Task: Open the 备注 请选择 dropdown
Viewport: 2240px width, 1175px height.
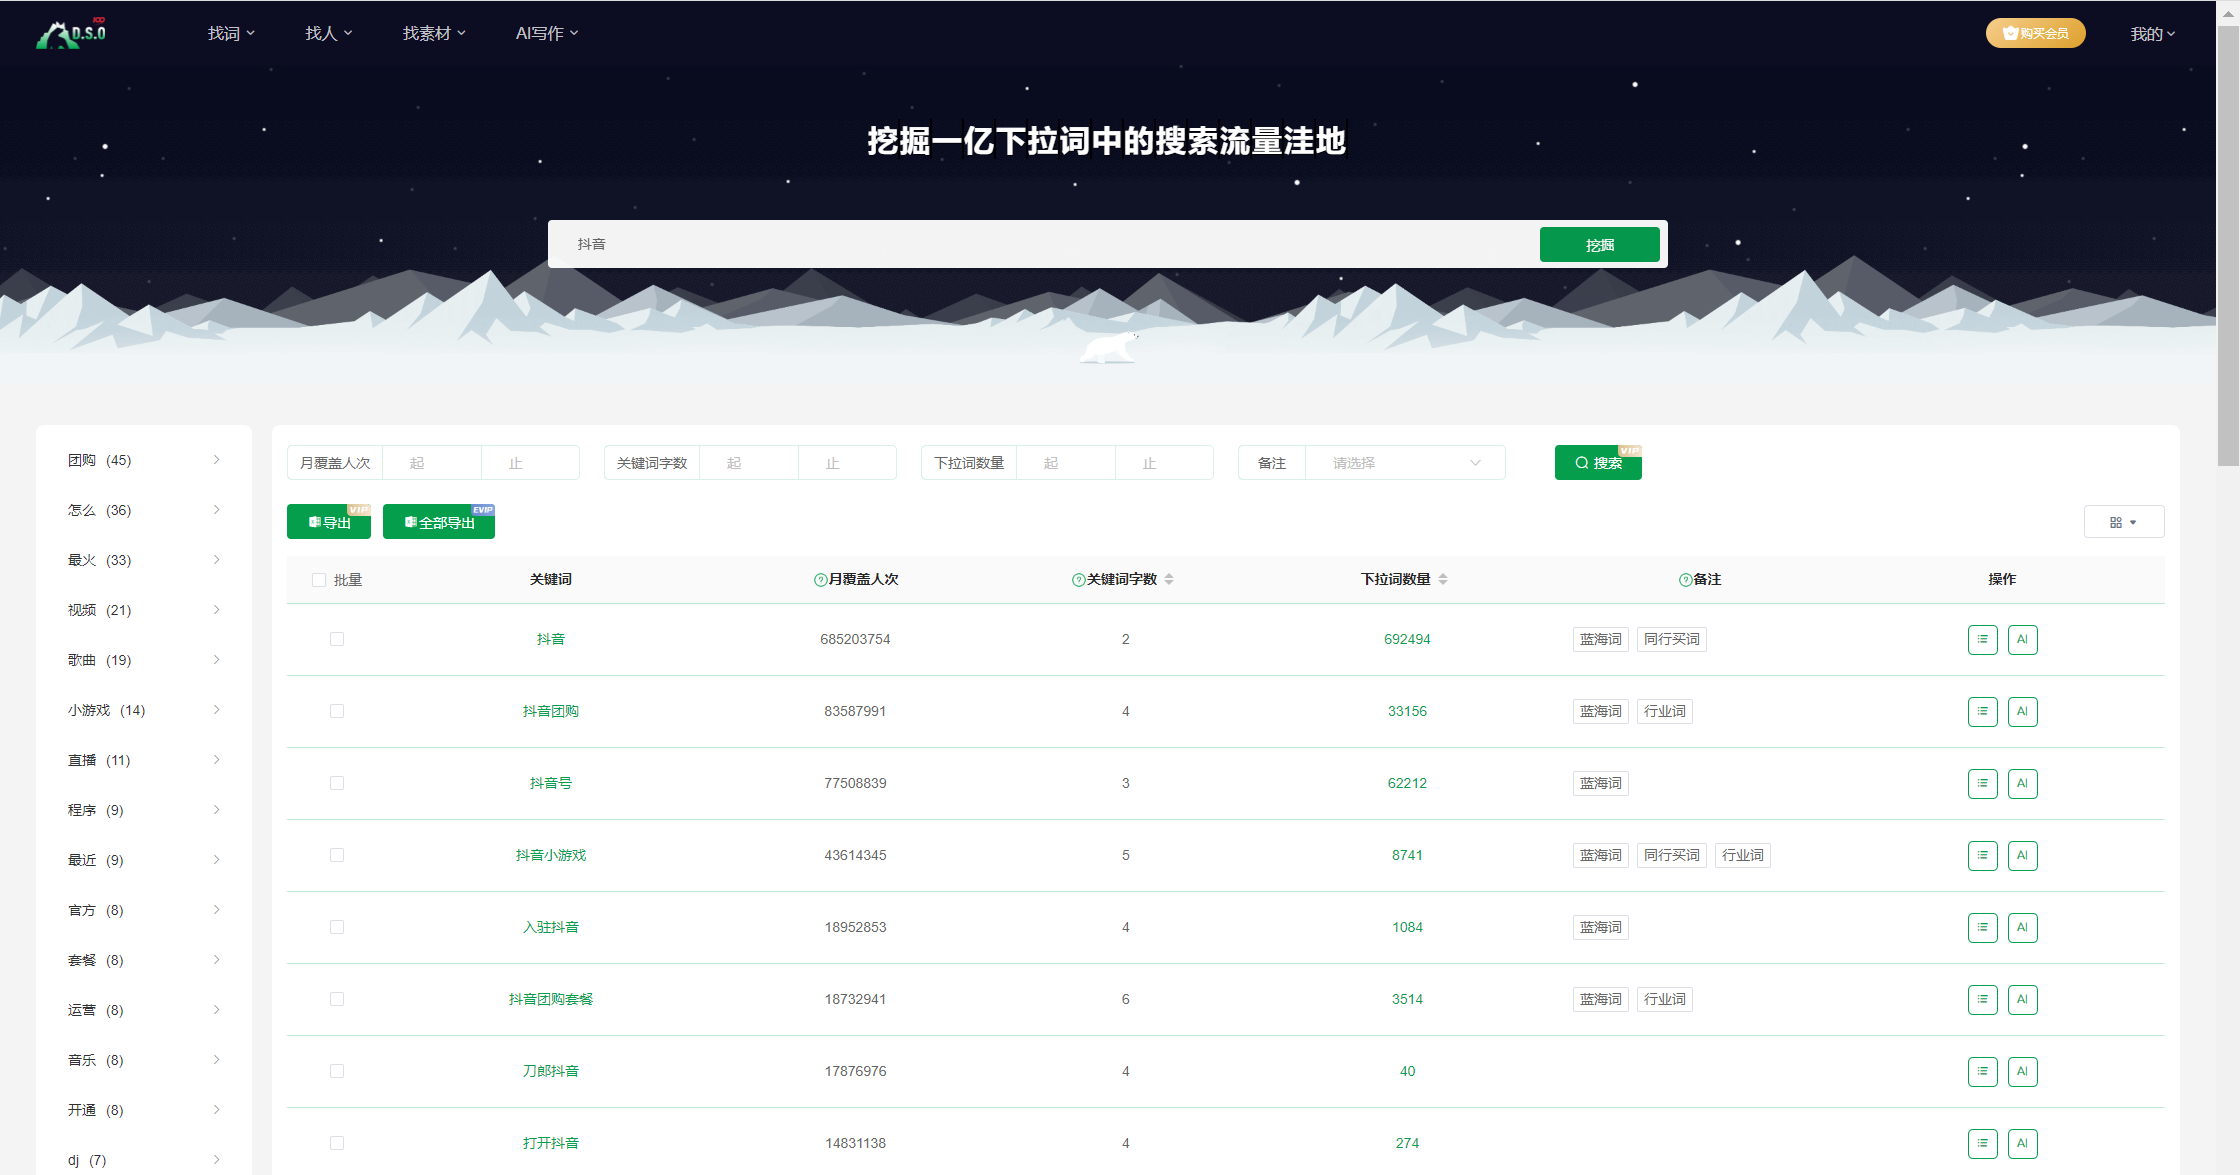Action: (1405, 463)
